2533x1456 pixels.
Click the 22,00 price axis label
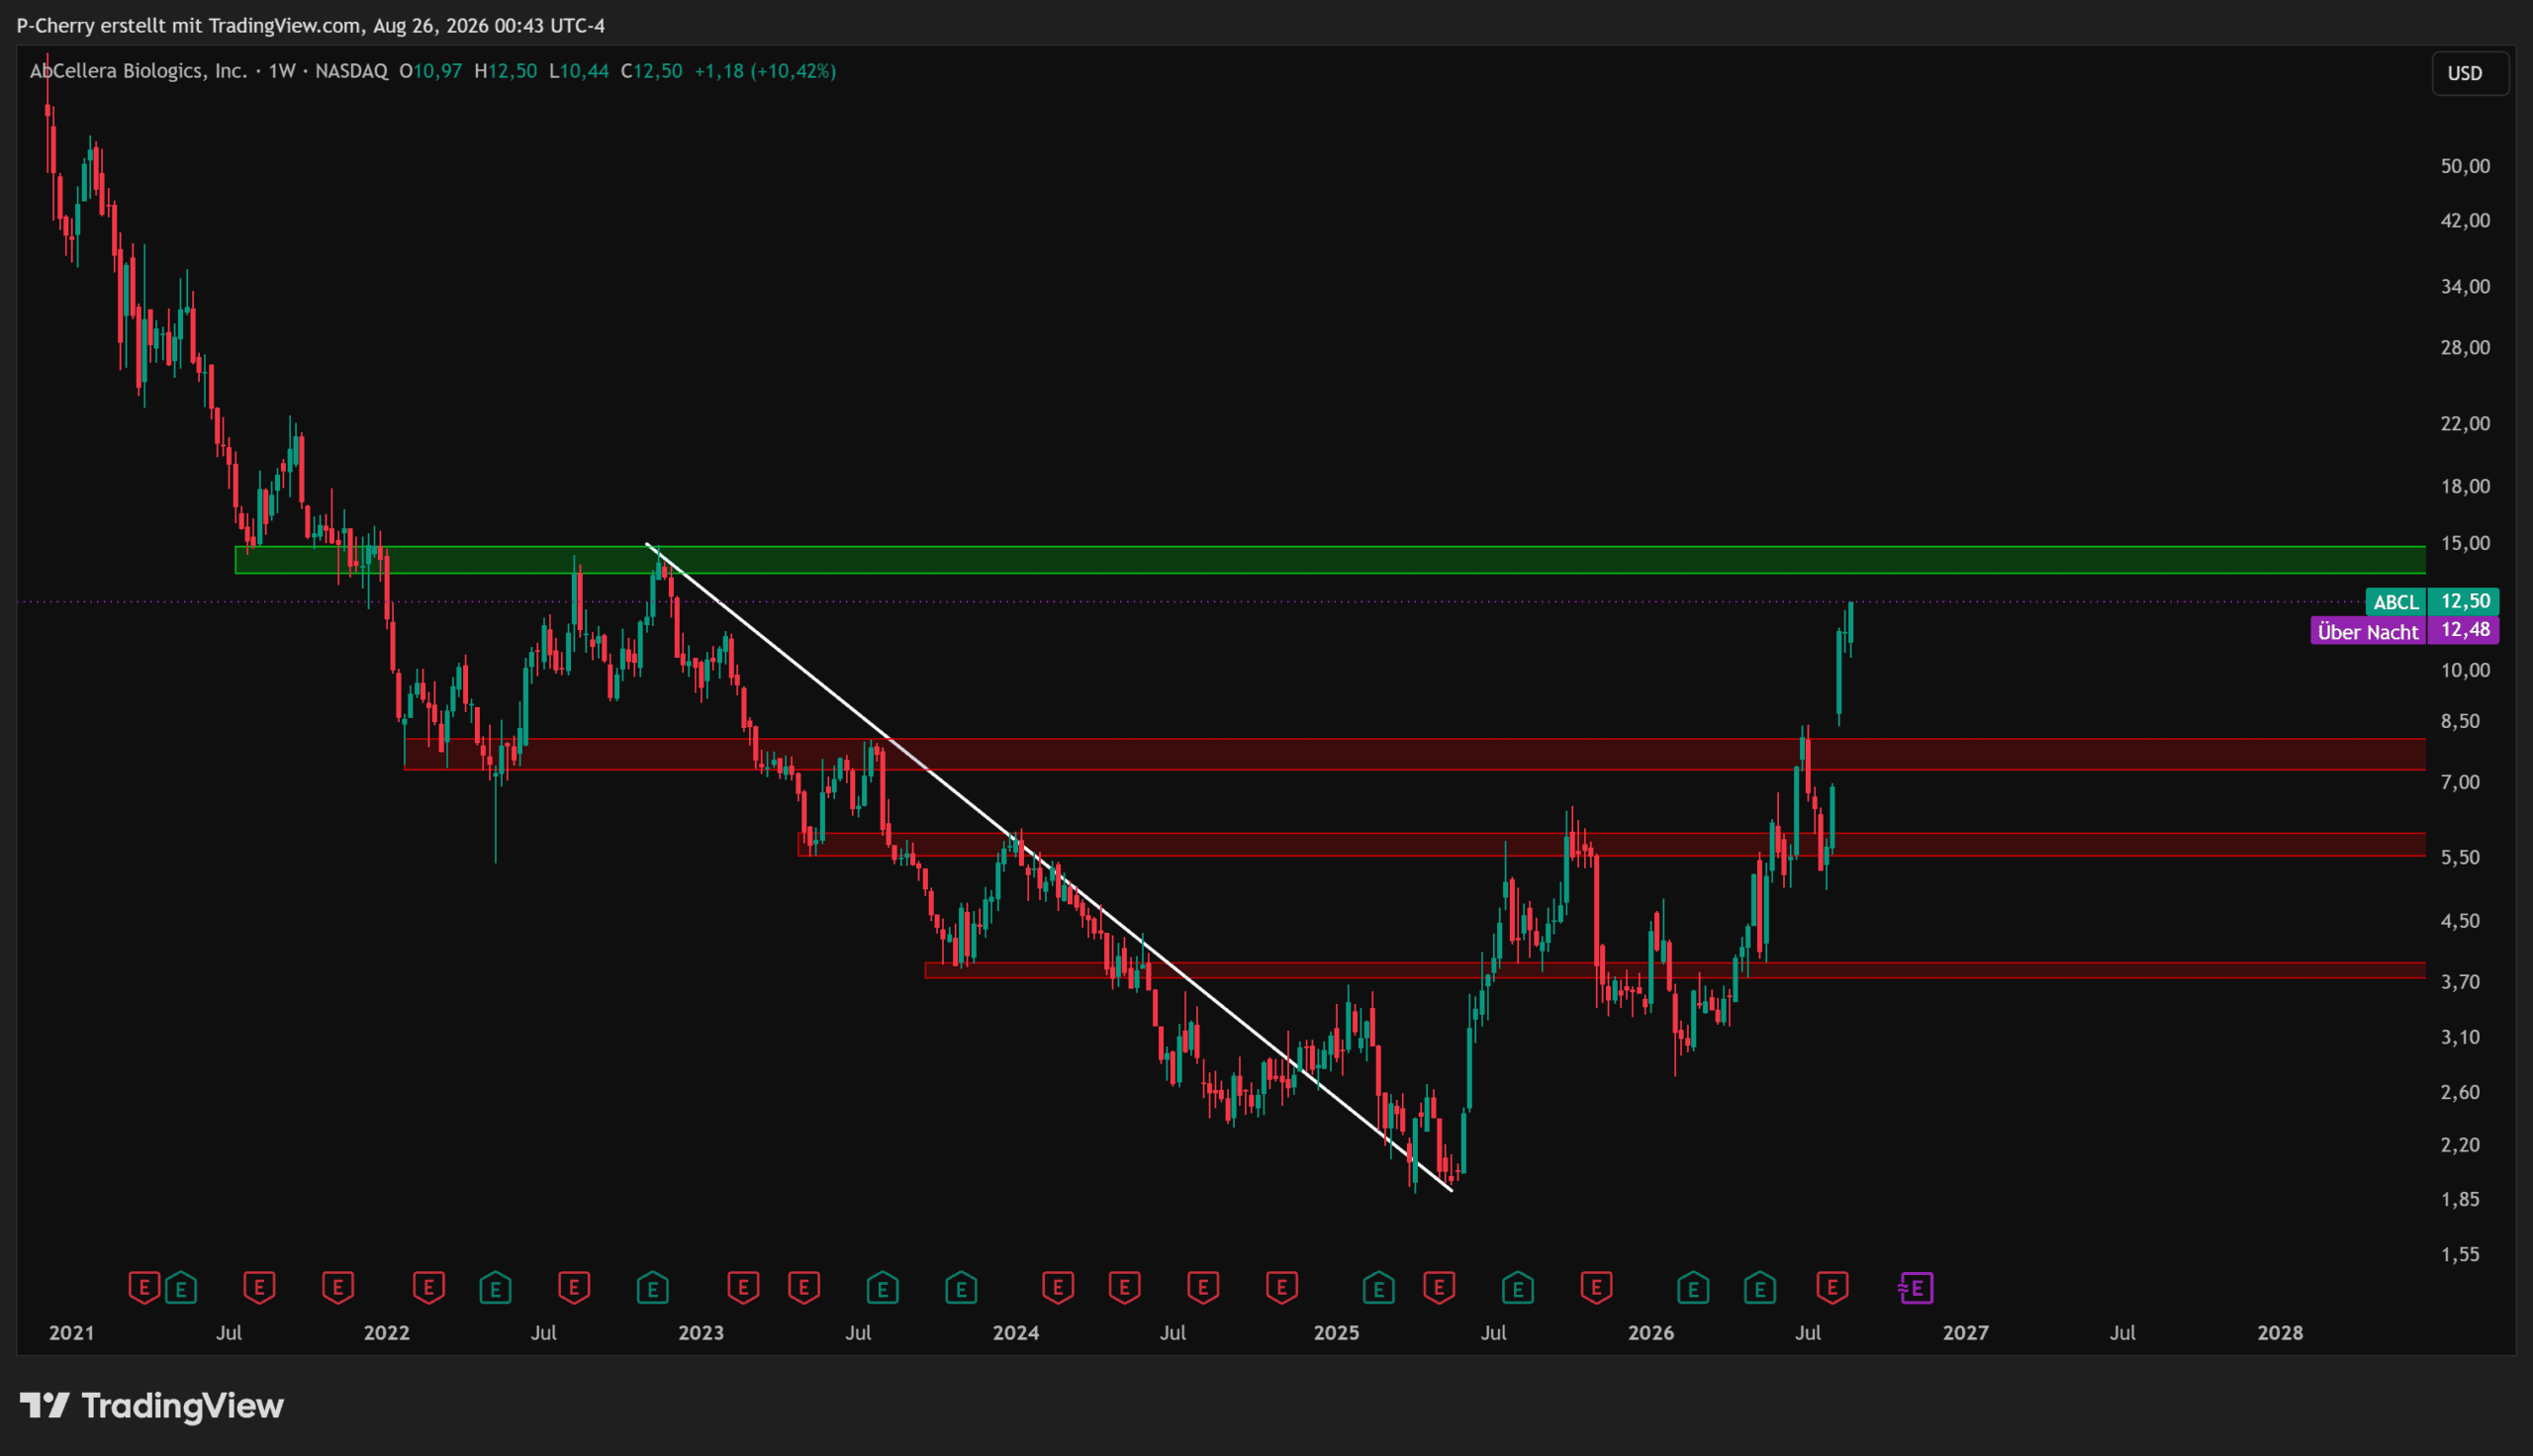tap(2465, 424)
